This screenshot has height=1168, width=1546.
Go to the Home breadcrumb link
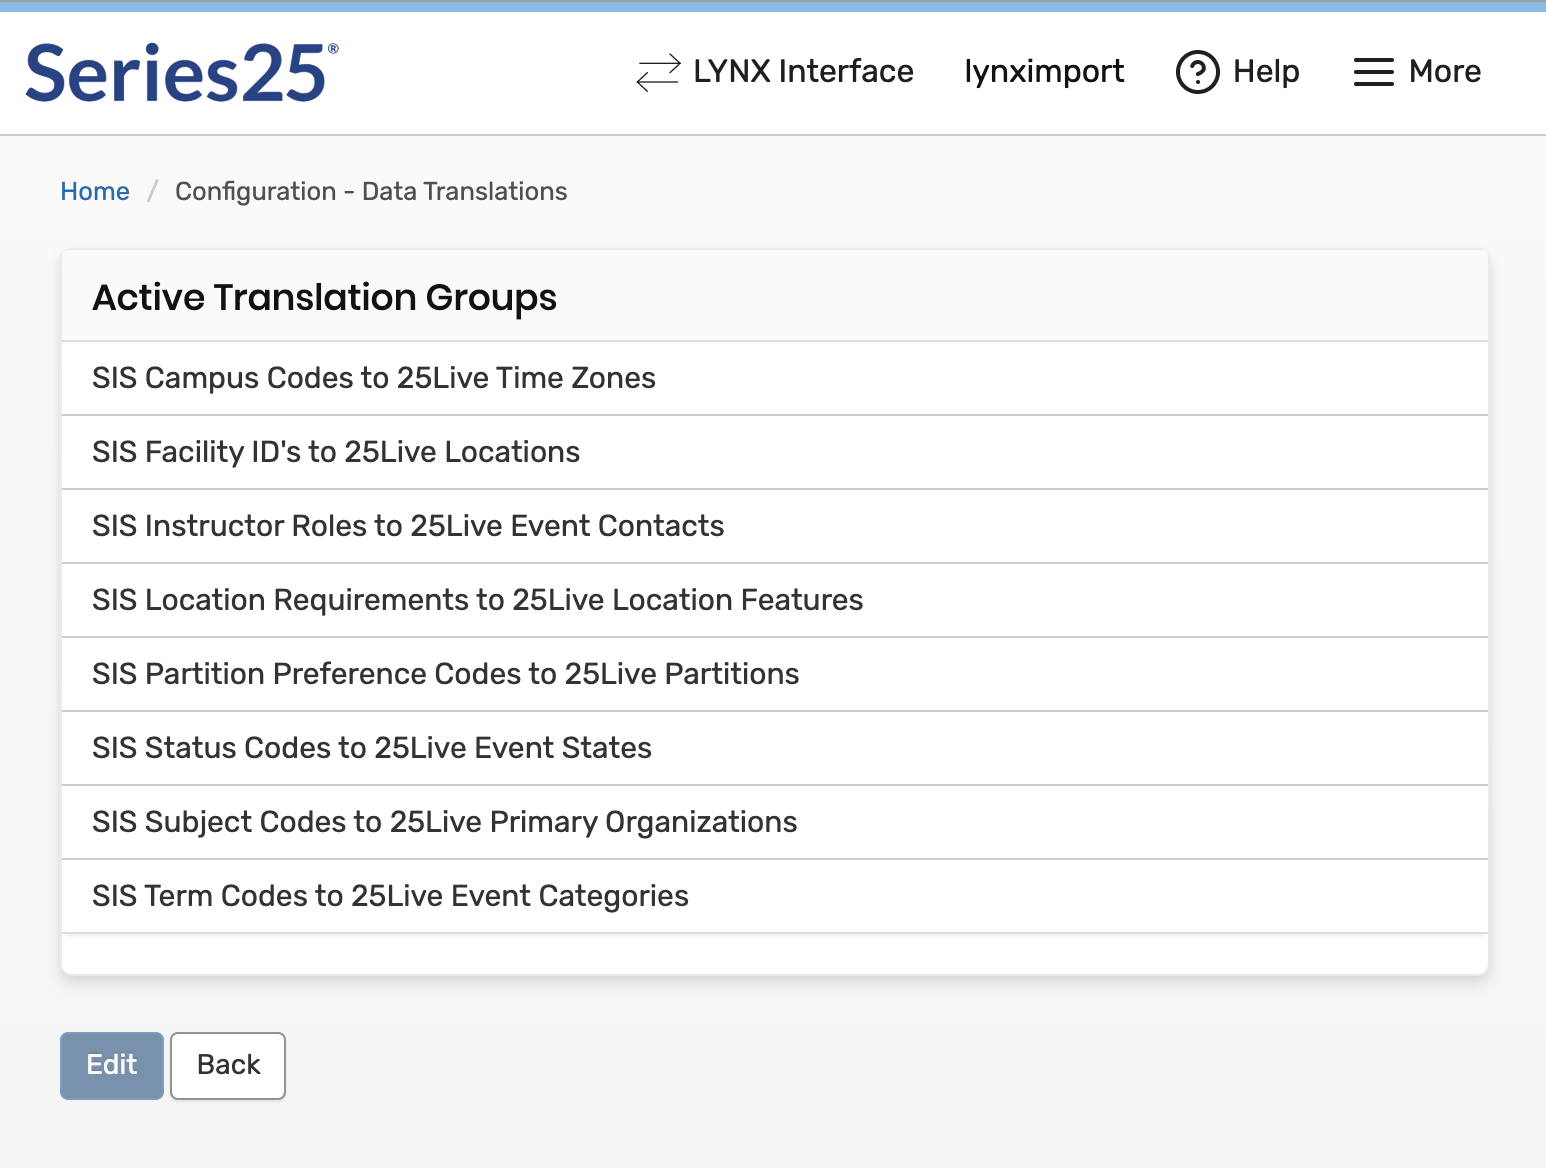tap(95, 191)
